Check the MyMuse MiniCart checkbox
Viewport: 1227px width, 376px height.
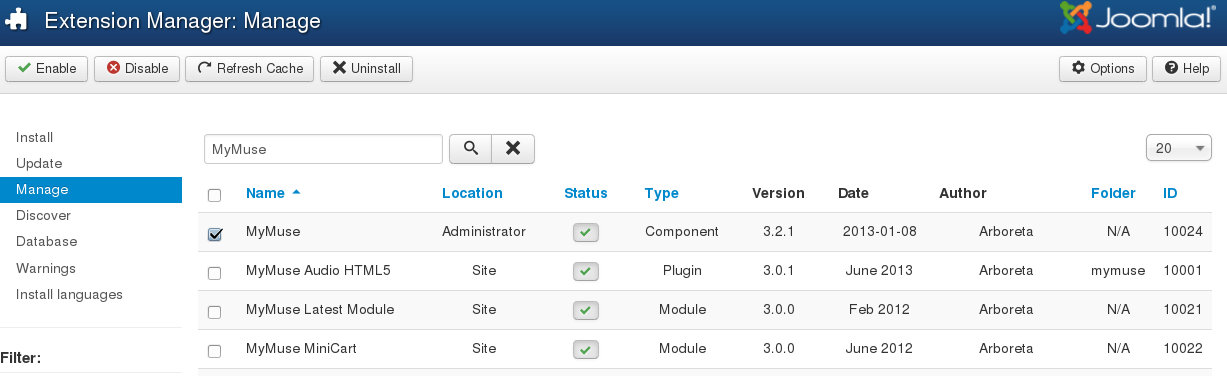[214, 351]
